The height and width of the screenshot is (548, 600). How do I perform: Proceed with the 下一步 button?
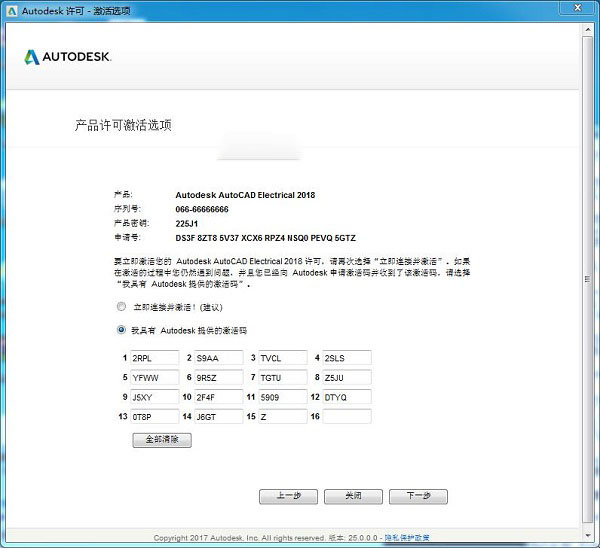coord(418,496)
